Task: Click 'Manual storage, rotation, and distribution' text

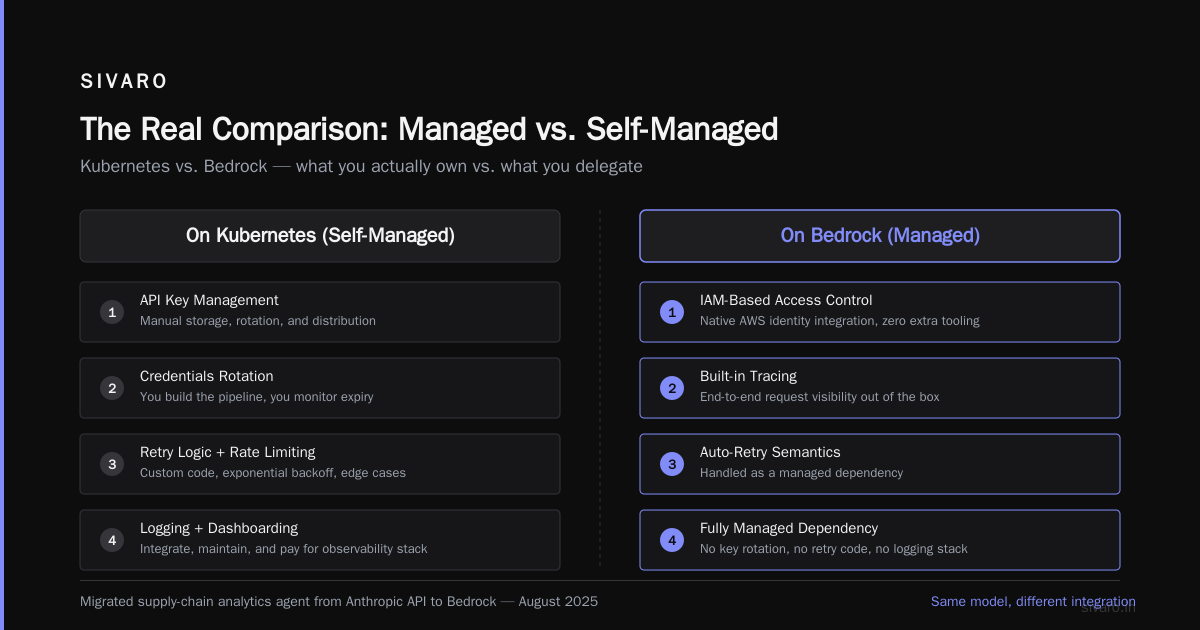Action: [x=258, y=321]
